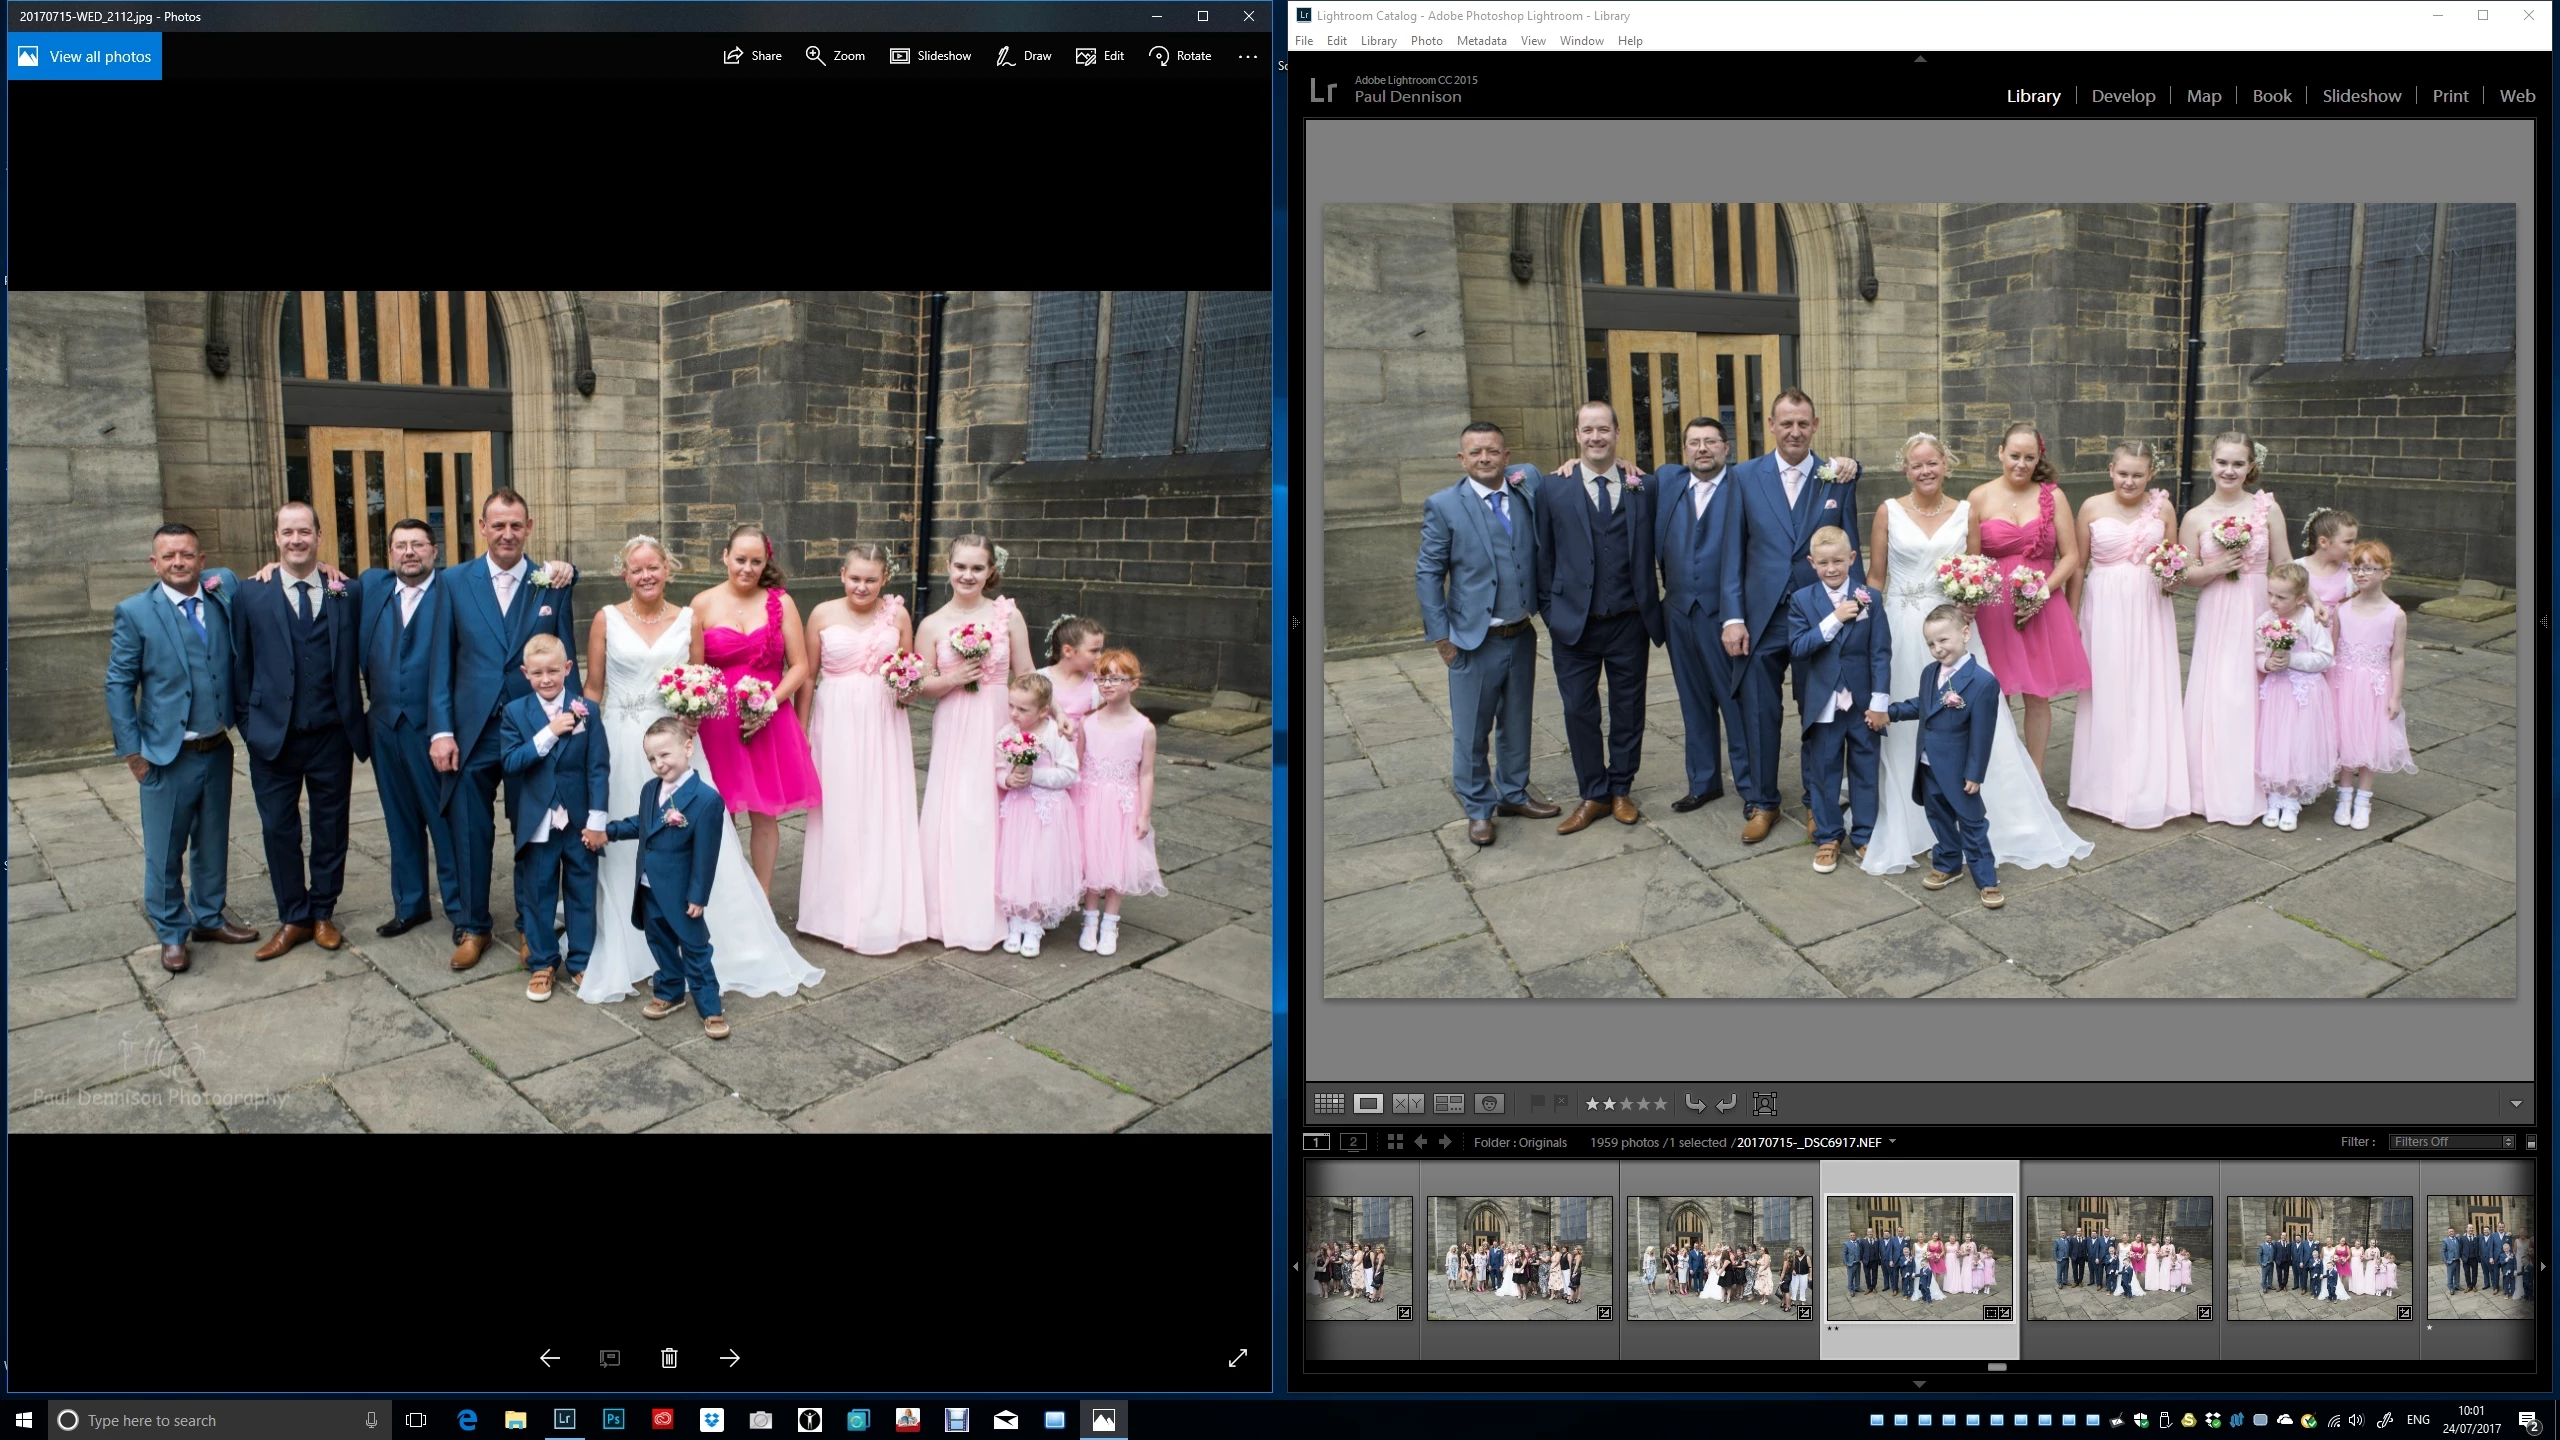Click the delete trash icon in Photos

click(669, 1358)
